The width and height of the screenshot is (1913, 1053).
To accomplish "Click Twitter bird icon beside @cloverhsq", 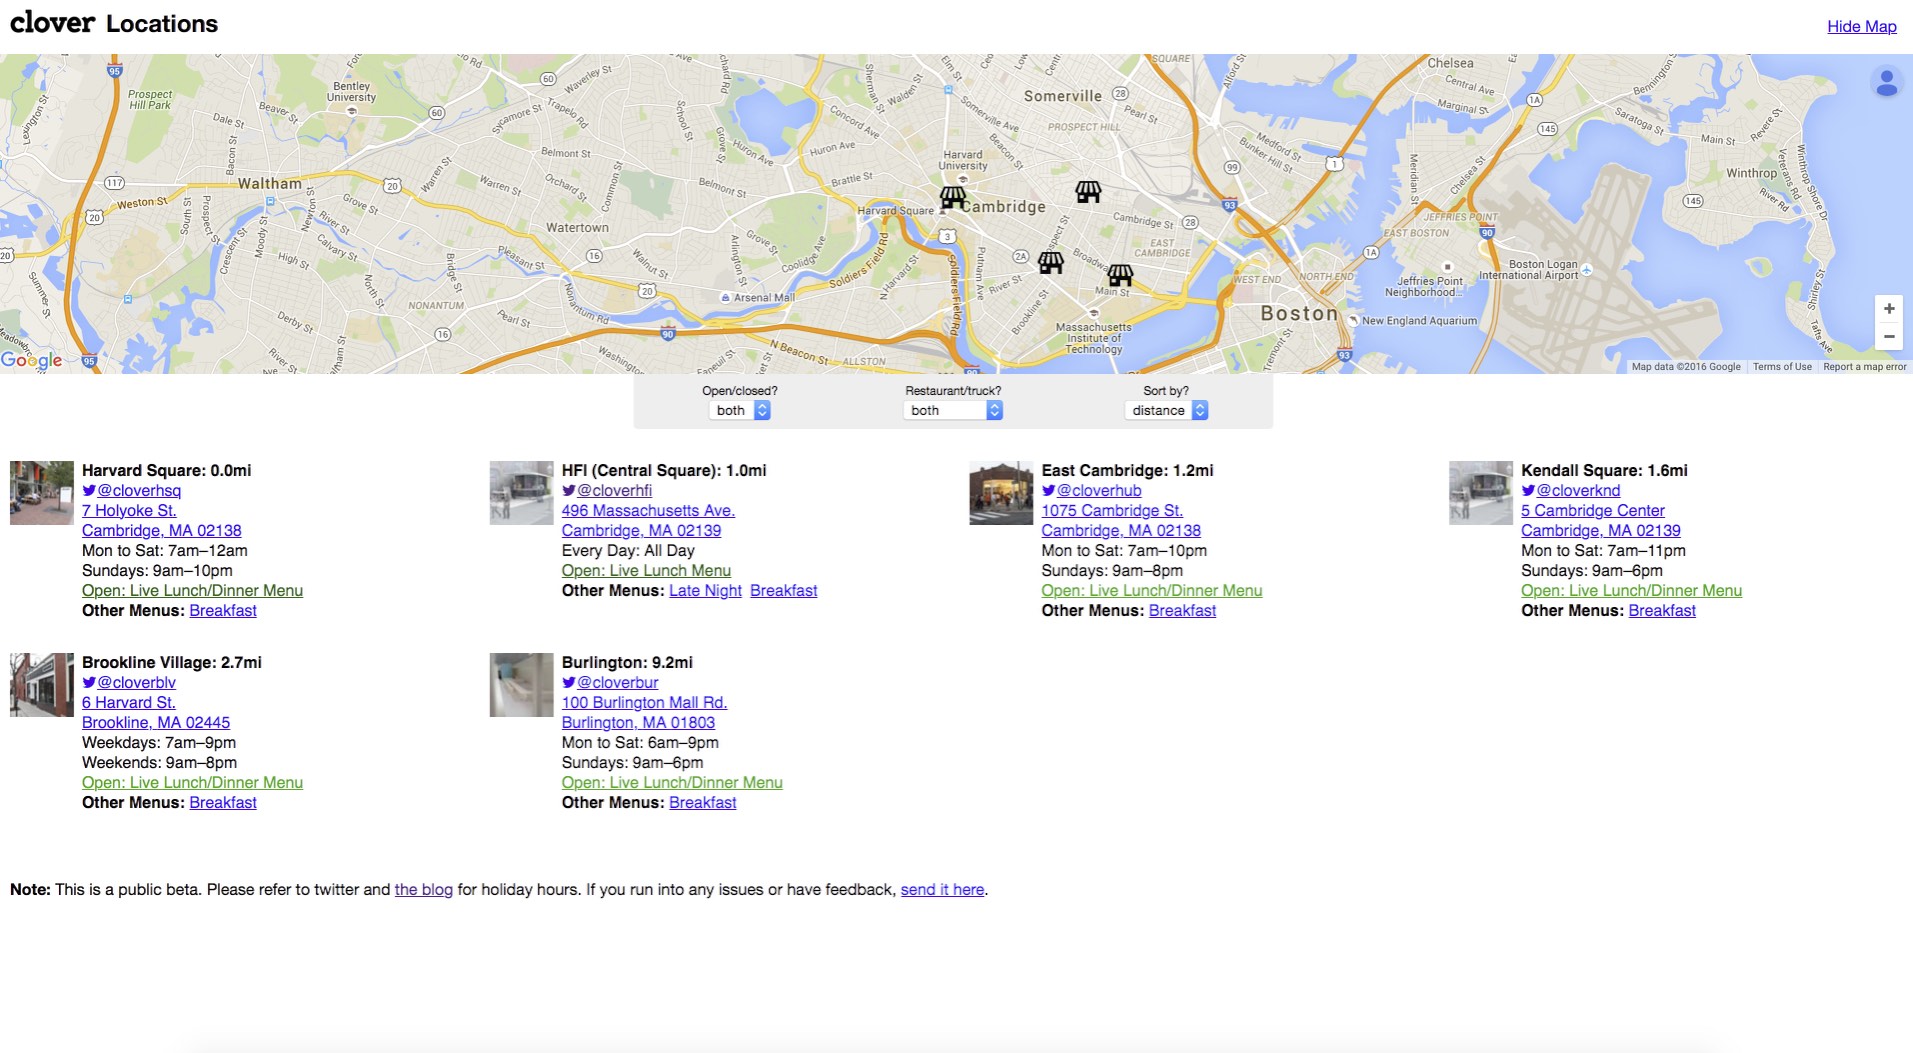I will tap(89, 490).
